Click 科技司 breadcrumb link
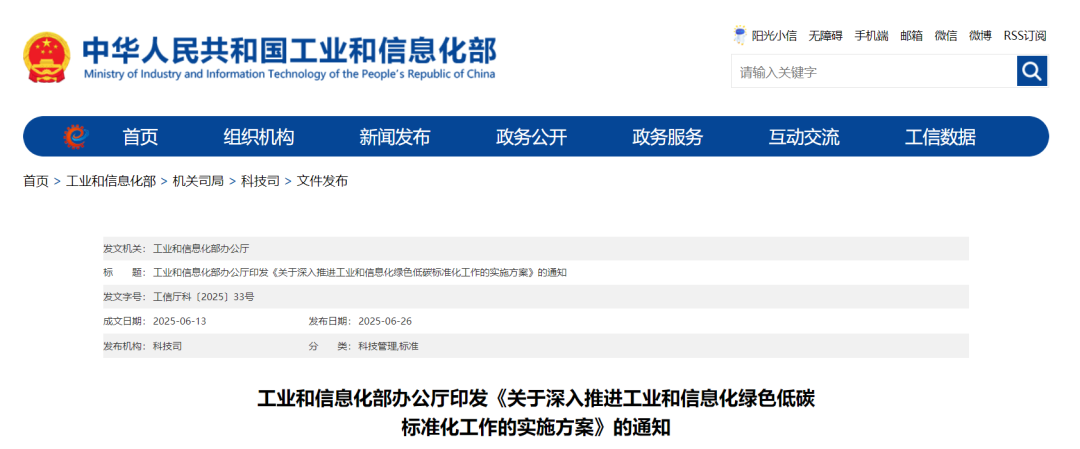Image resolution: width=1080 pixels, height=449 pixels. click(x=260, y=181)
